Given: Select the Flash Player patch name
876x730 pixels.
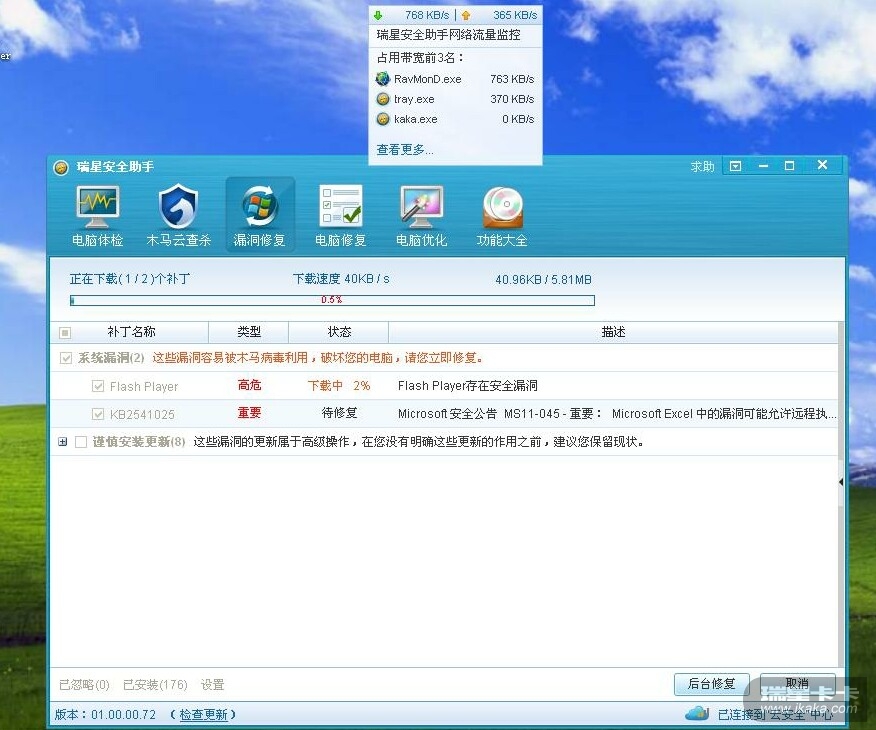Looking at the screenshot, I should [x=144, y=387].
